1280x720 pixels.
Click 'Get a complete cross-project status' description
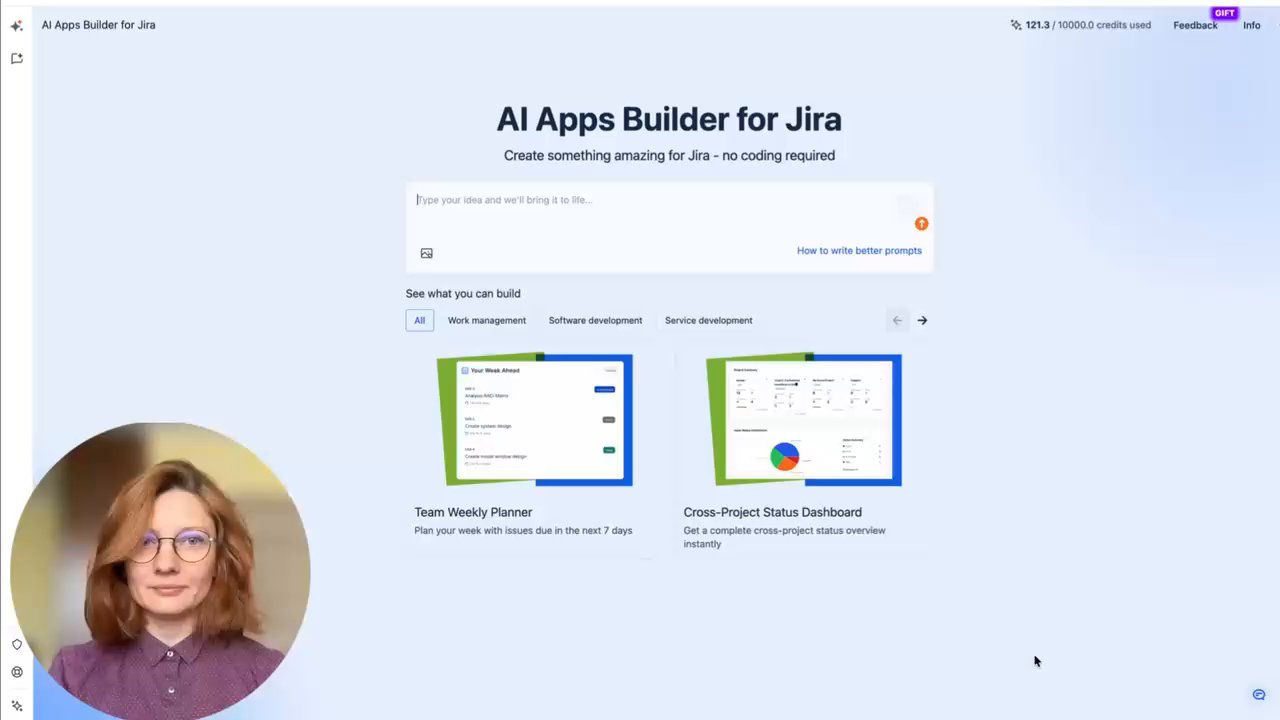pos(784,537)
